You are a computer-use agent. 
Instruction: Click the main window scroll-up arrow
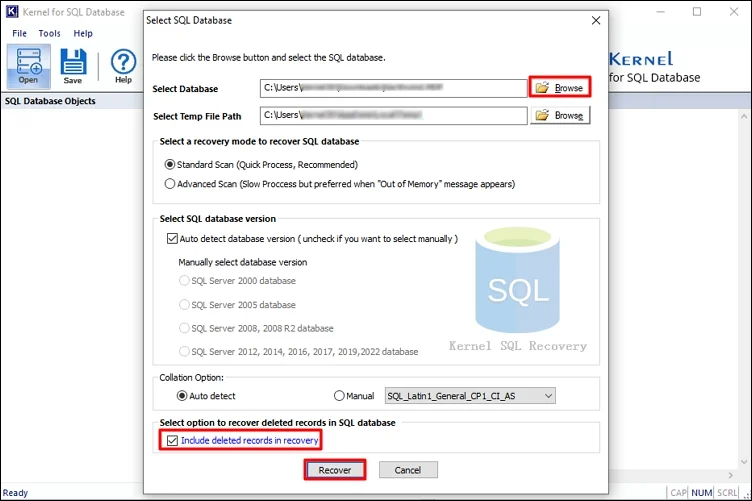click(744, 117)
